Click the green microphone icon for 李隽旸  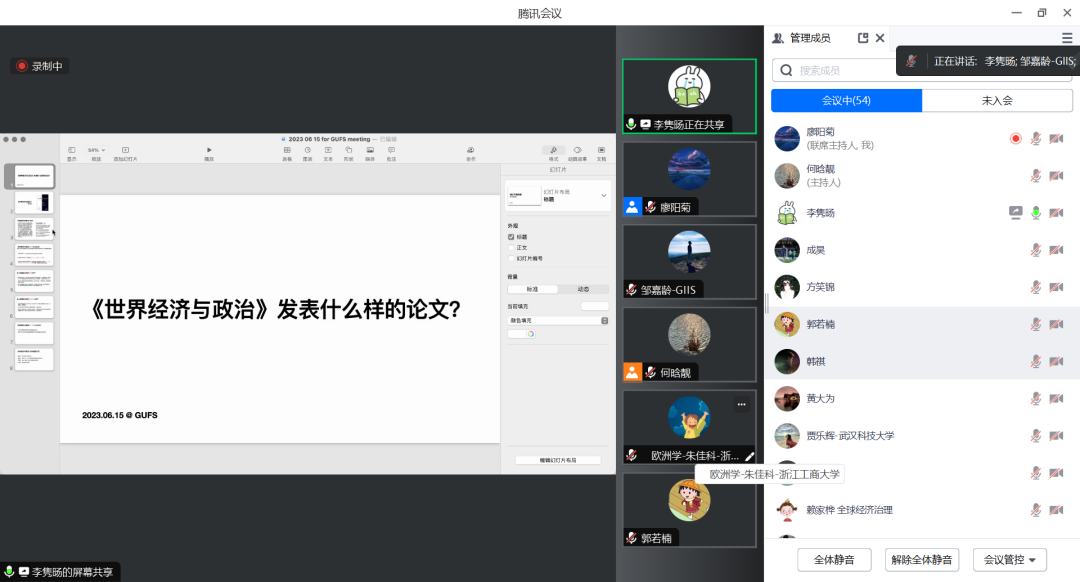1036,213
